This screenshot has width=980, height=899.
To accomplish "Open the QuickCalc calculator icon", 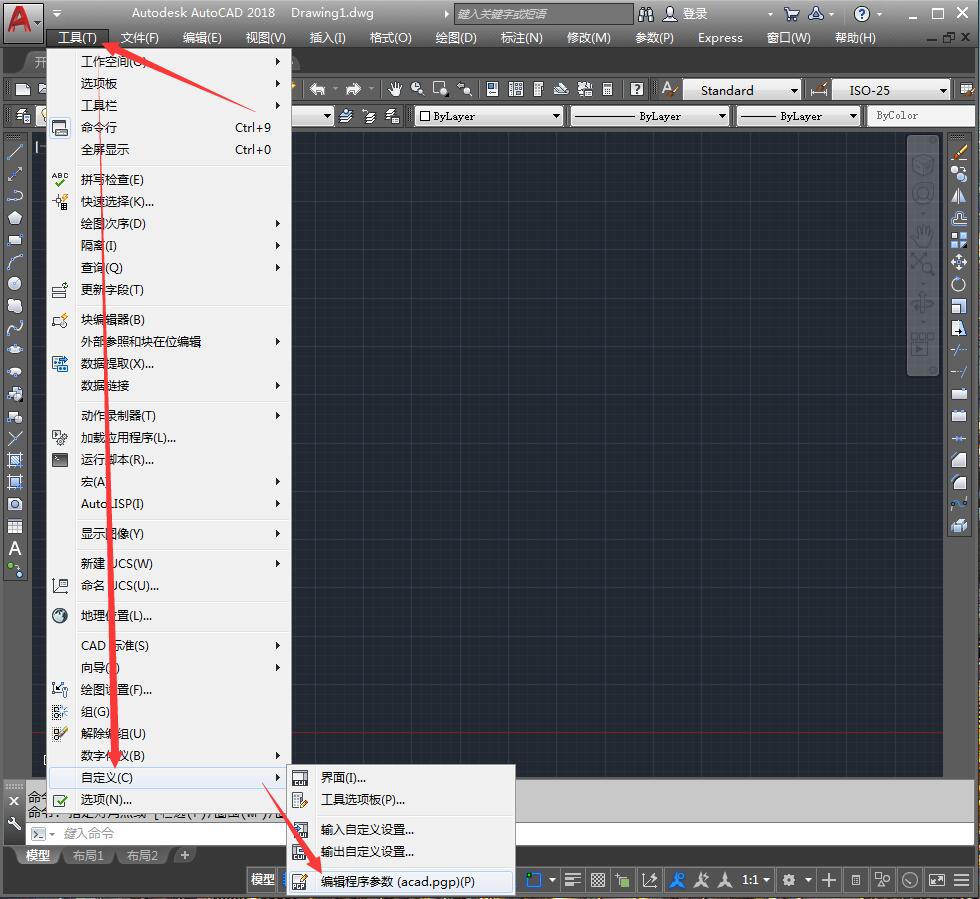I will 607,89.
